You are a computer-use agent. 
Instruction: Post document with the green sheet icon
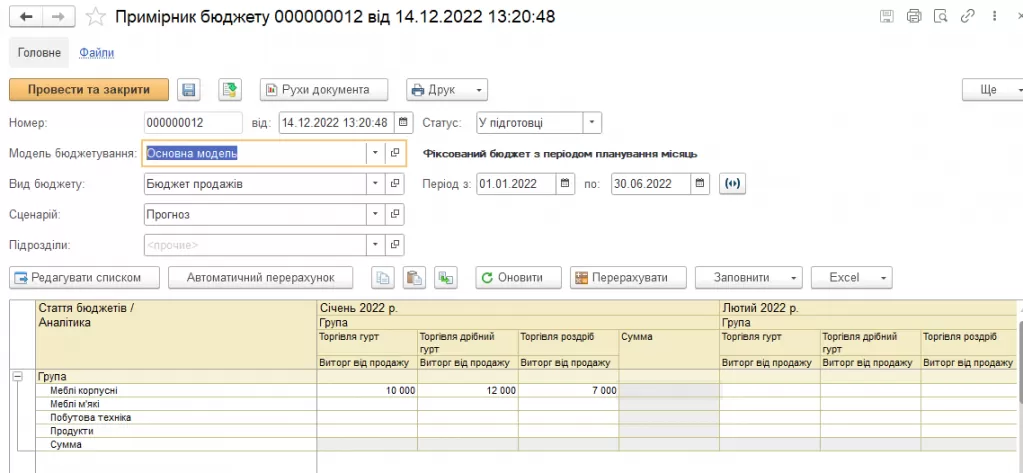coord(230,90)
